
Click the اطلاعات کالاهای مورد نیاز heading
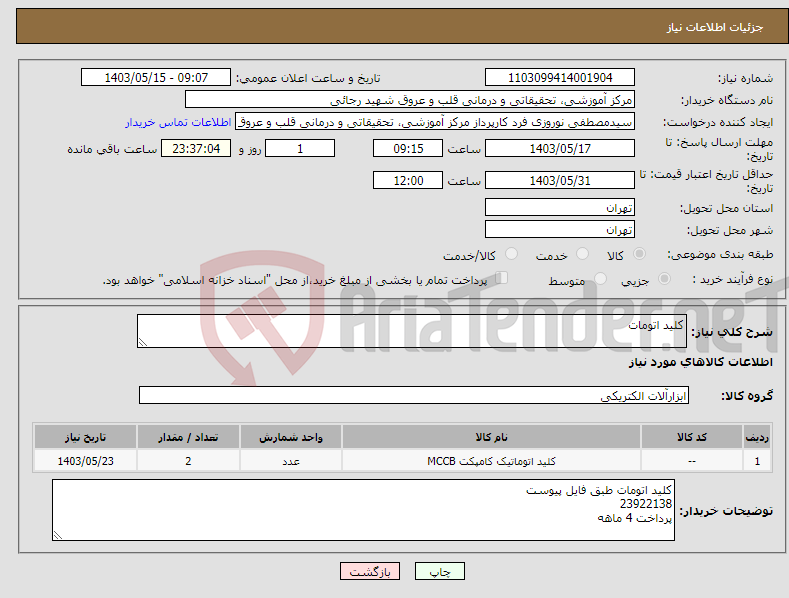(700, 362)
